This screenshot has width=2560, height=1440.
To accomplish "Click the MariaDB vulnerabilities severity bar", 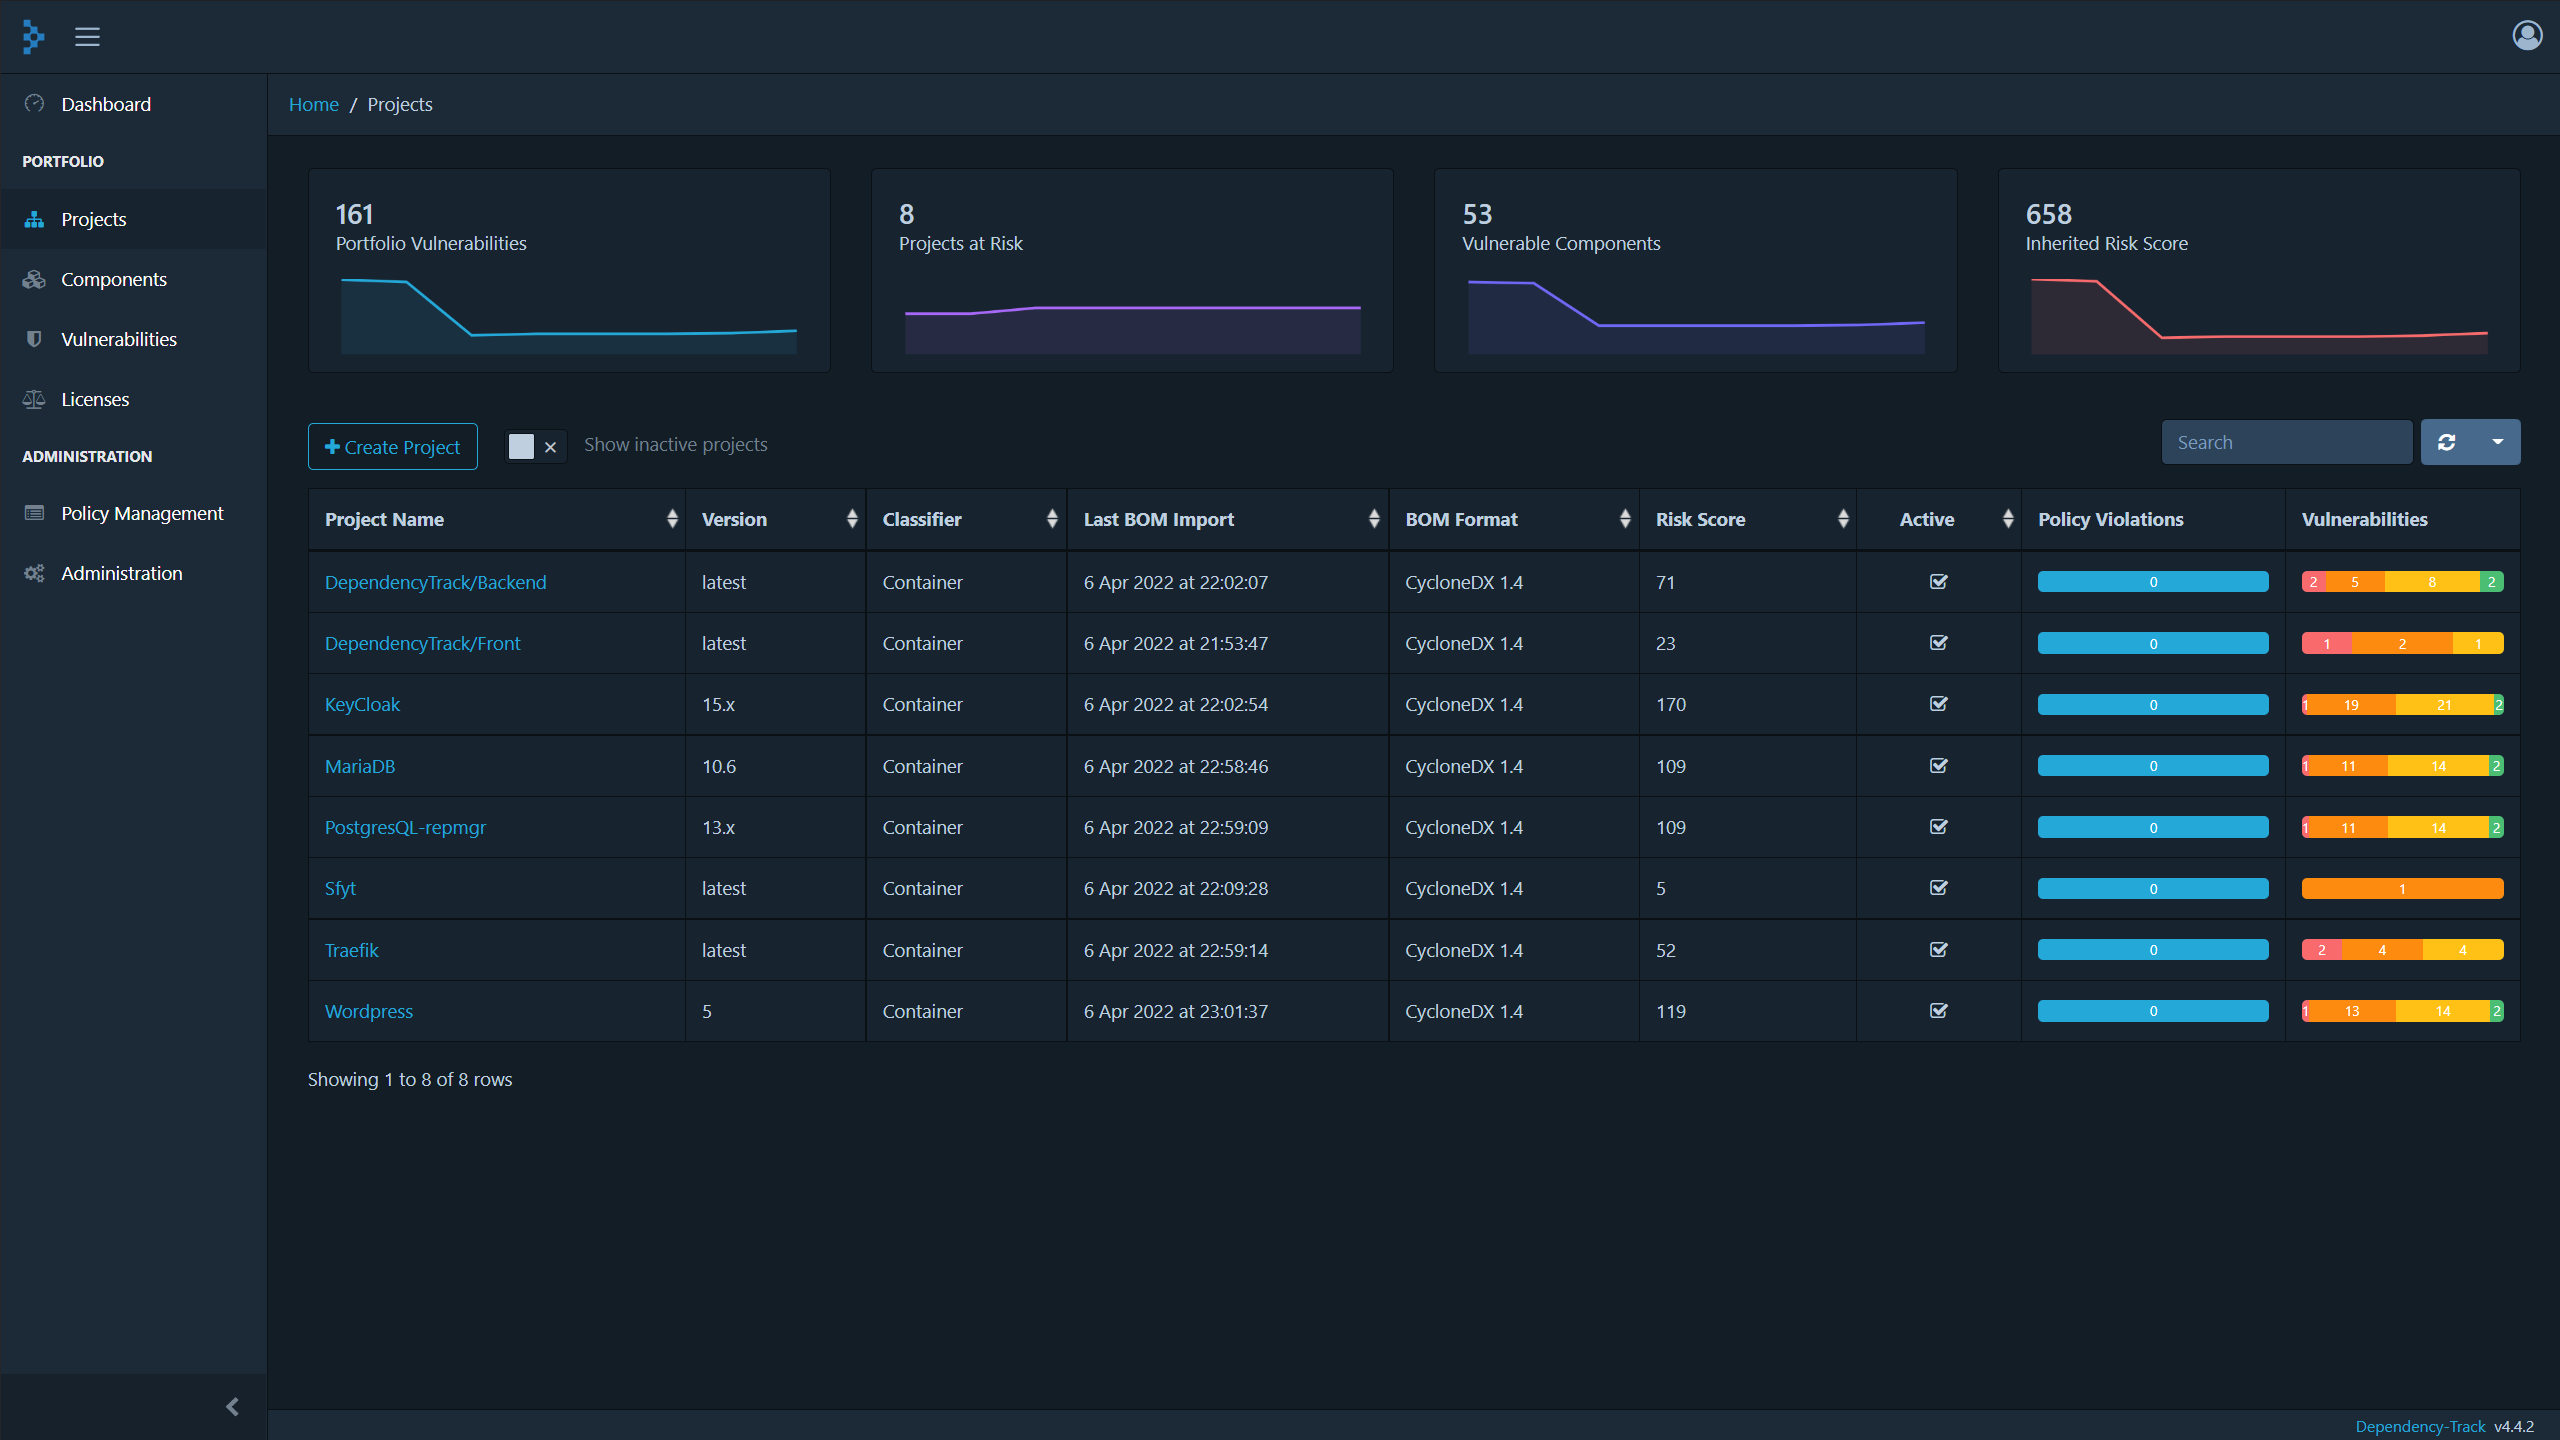I will tap(2401, 766).
